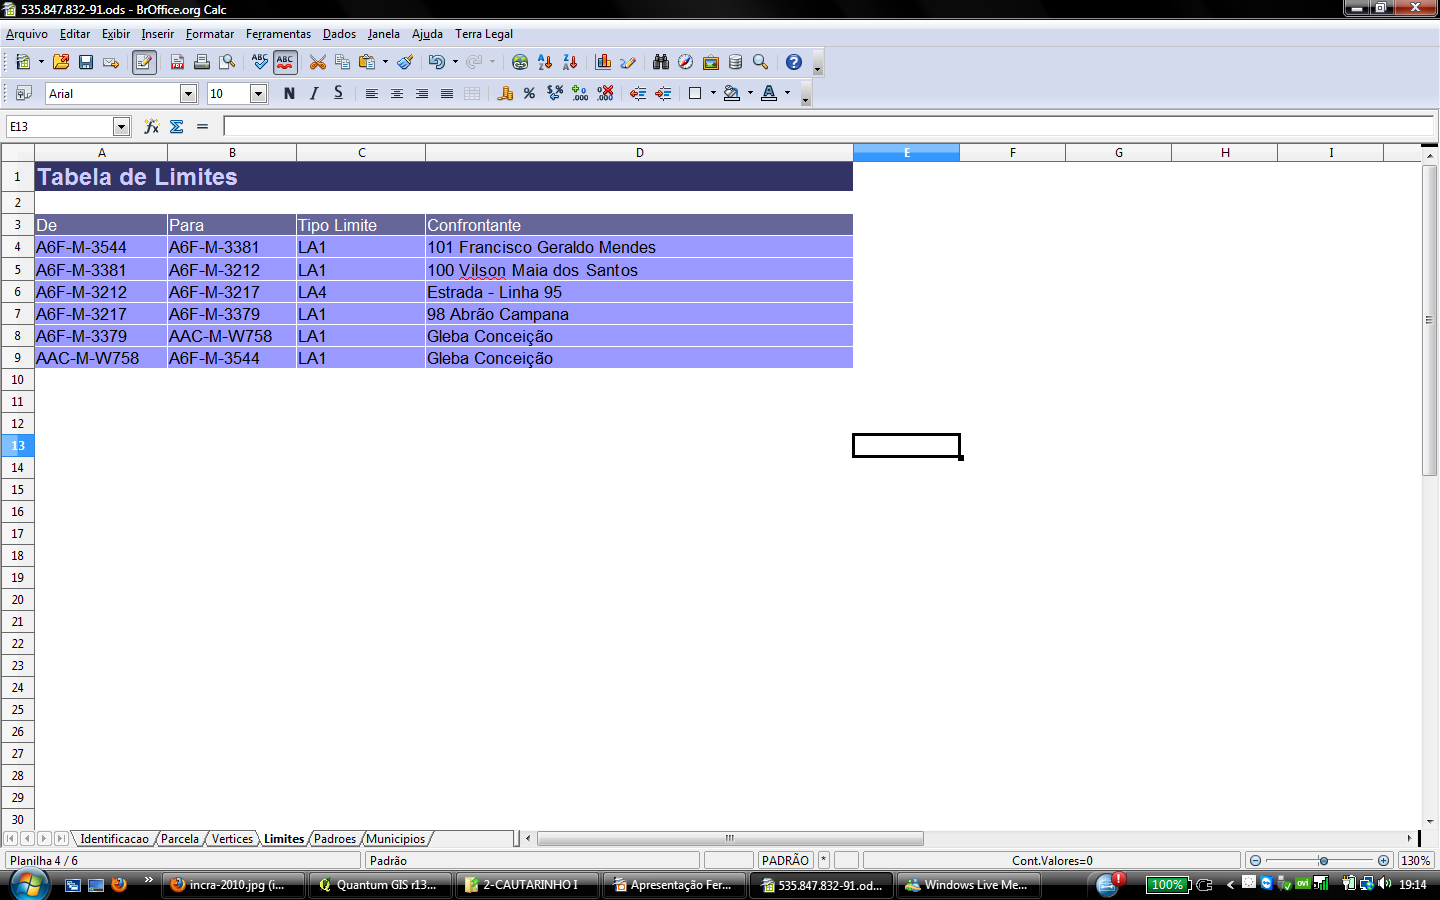Open the Styles and Formatting icon

tap(24, 93)
